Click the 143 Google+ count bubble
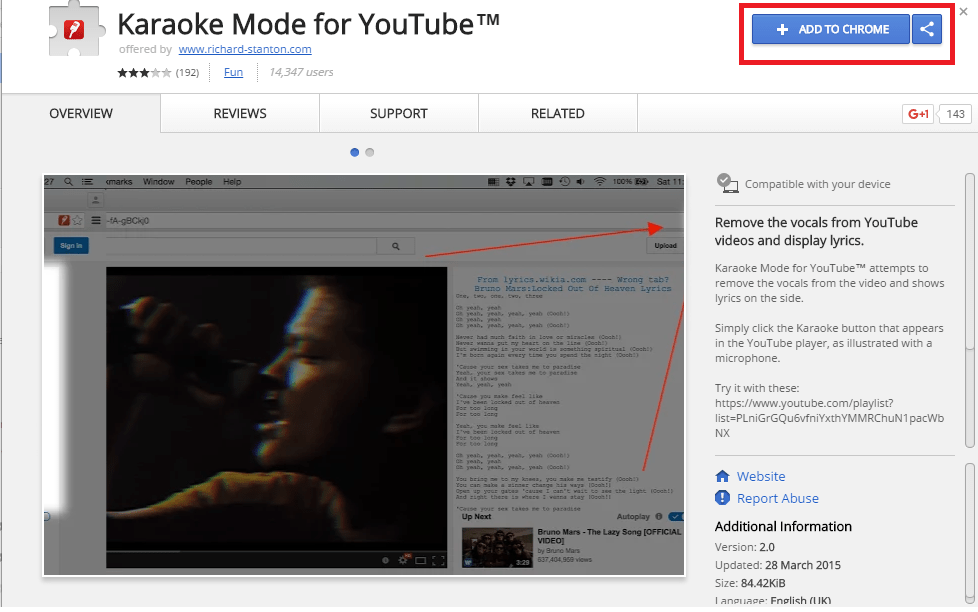 pos(955,114)
